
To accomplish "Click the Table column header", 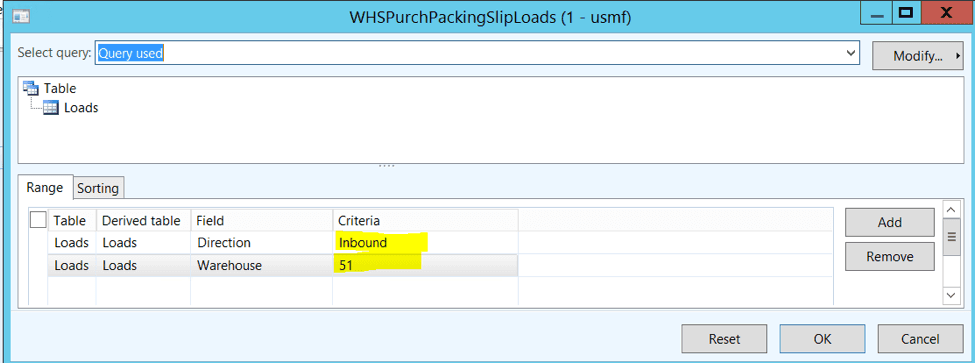I will coord(72,220).
